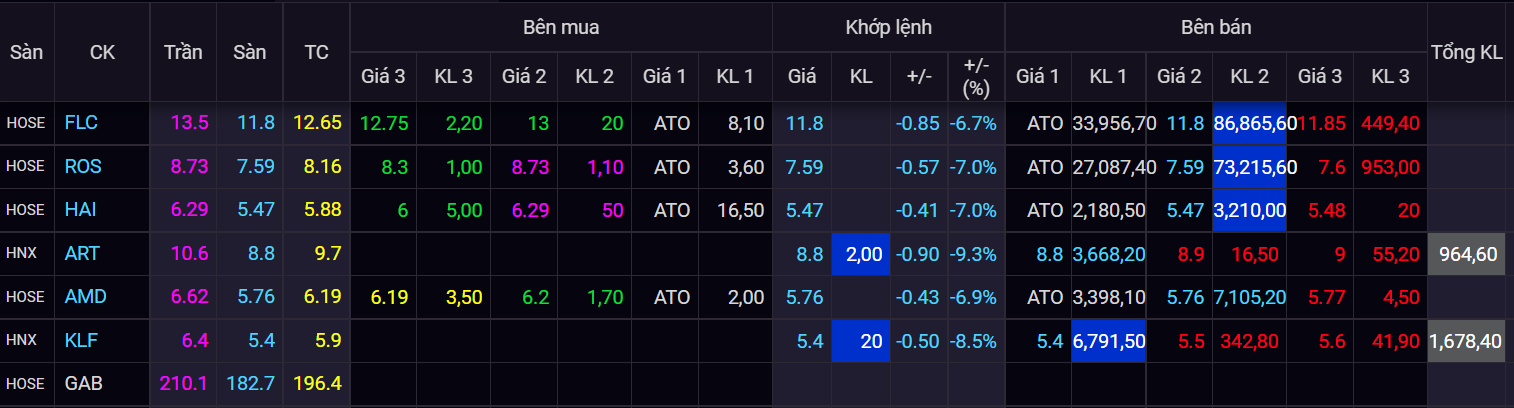Click KLF total volume 1,678,40 cell

pyautogui.click(x=1467, y=341)
